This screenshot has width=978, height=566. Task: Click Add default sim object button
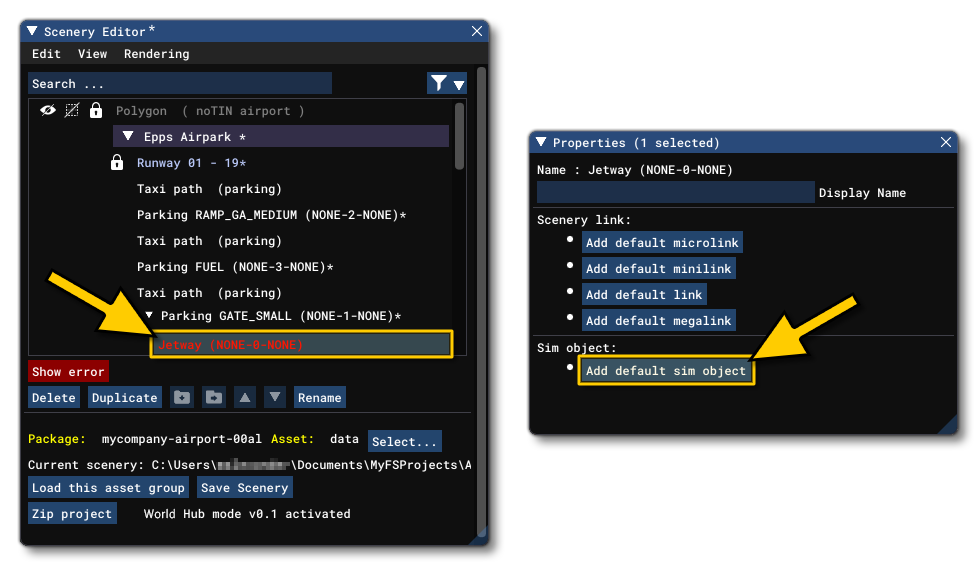coord(666,371)
